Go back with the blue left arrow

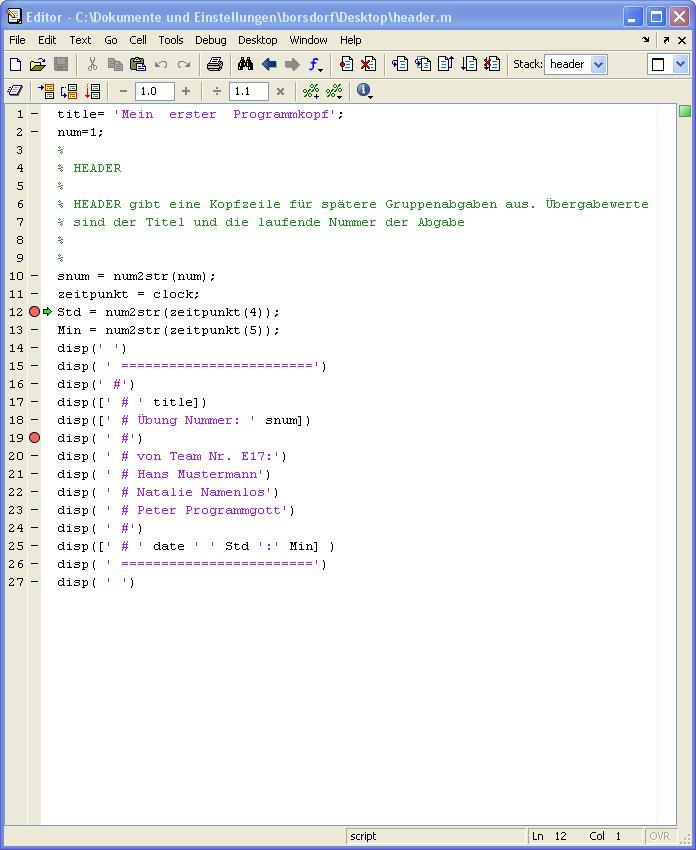click(269, 65)
